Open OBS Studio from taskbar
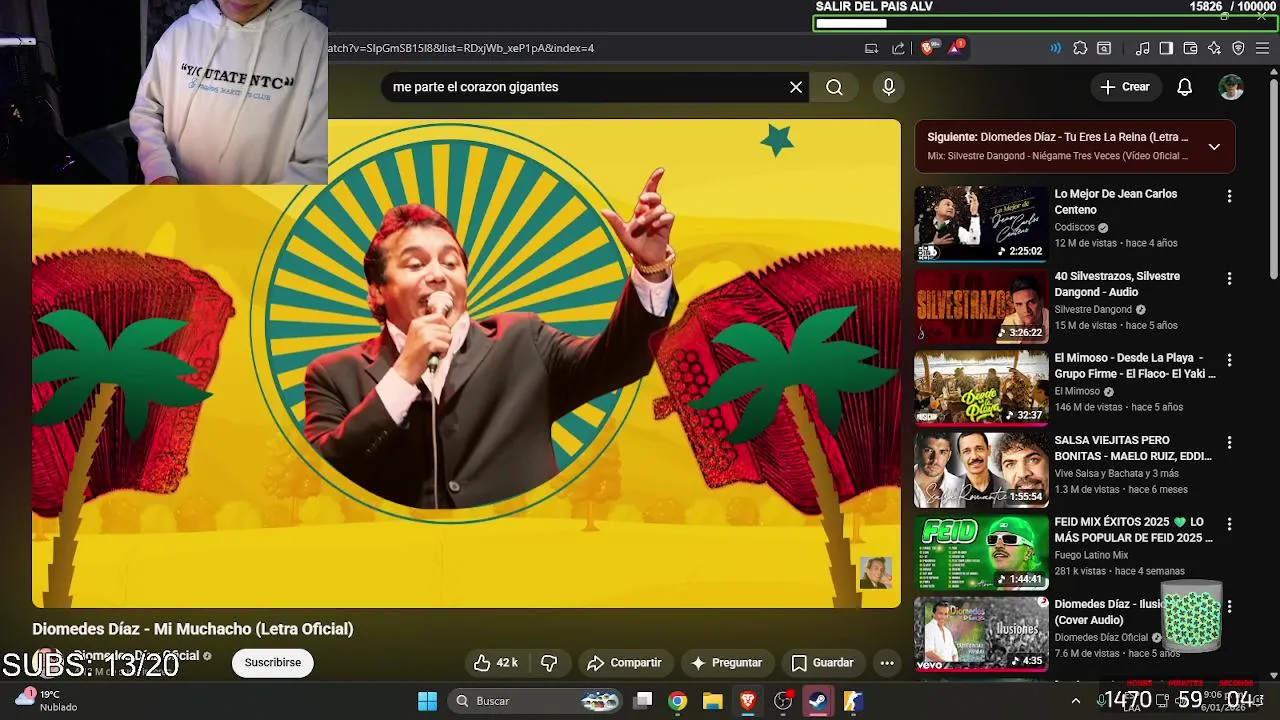This screenshot has height=720, width=1280. point(783,701)
